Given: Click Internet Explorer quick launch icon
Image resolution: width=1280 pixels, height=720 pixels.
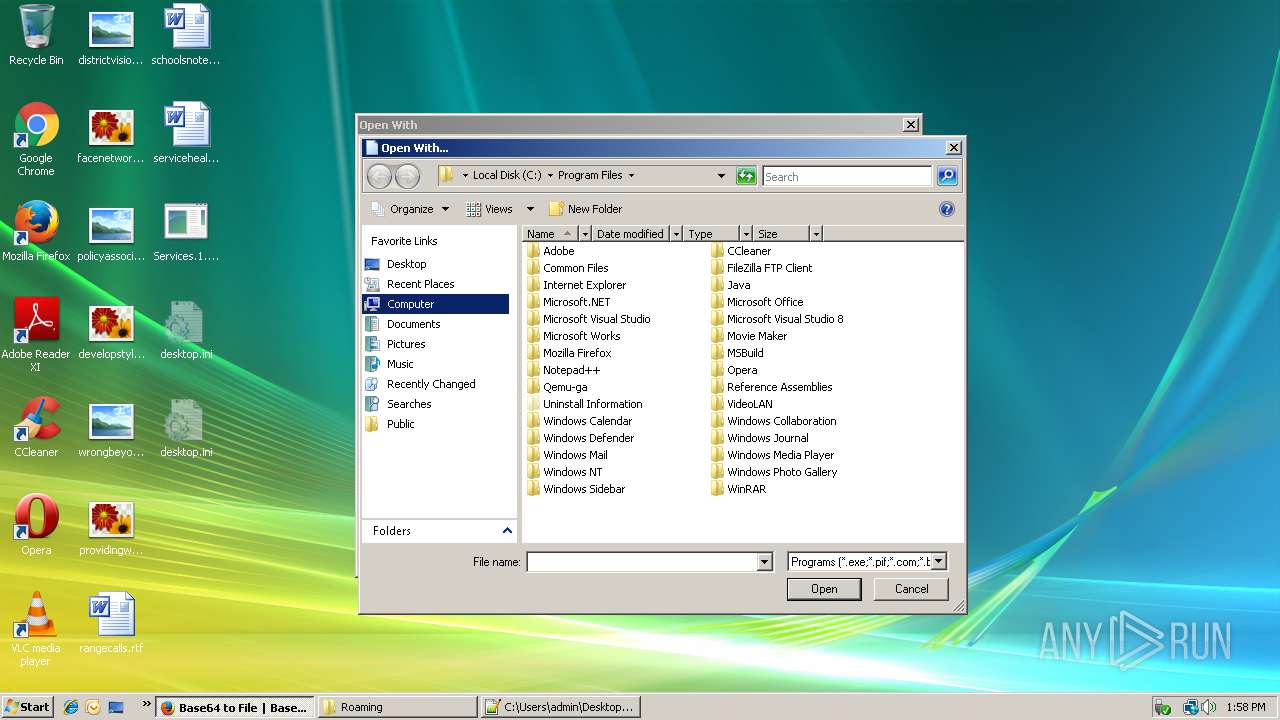Looking at the screenshot, I should coord(71,707).
